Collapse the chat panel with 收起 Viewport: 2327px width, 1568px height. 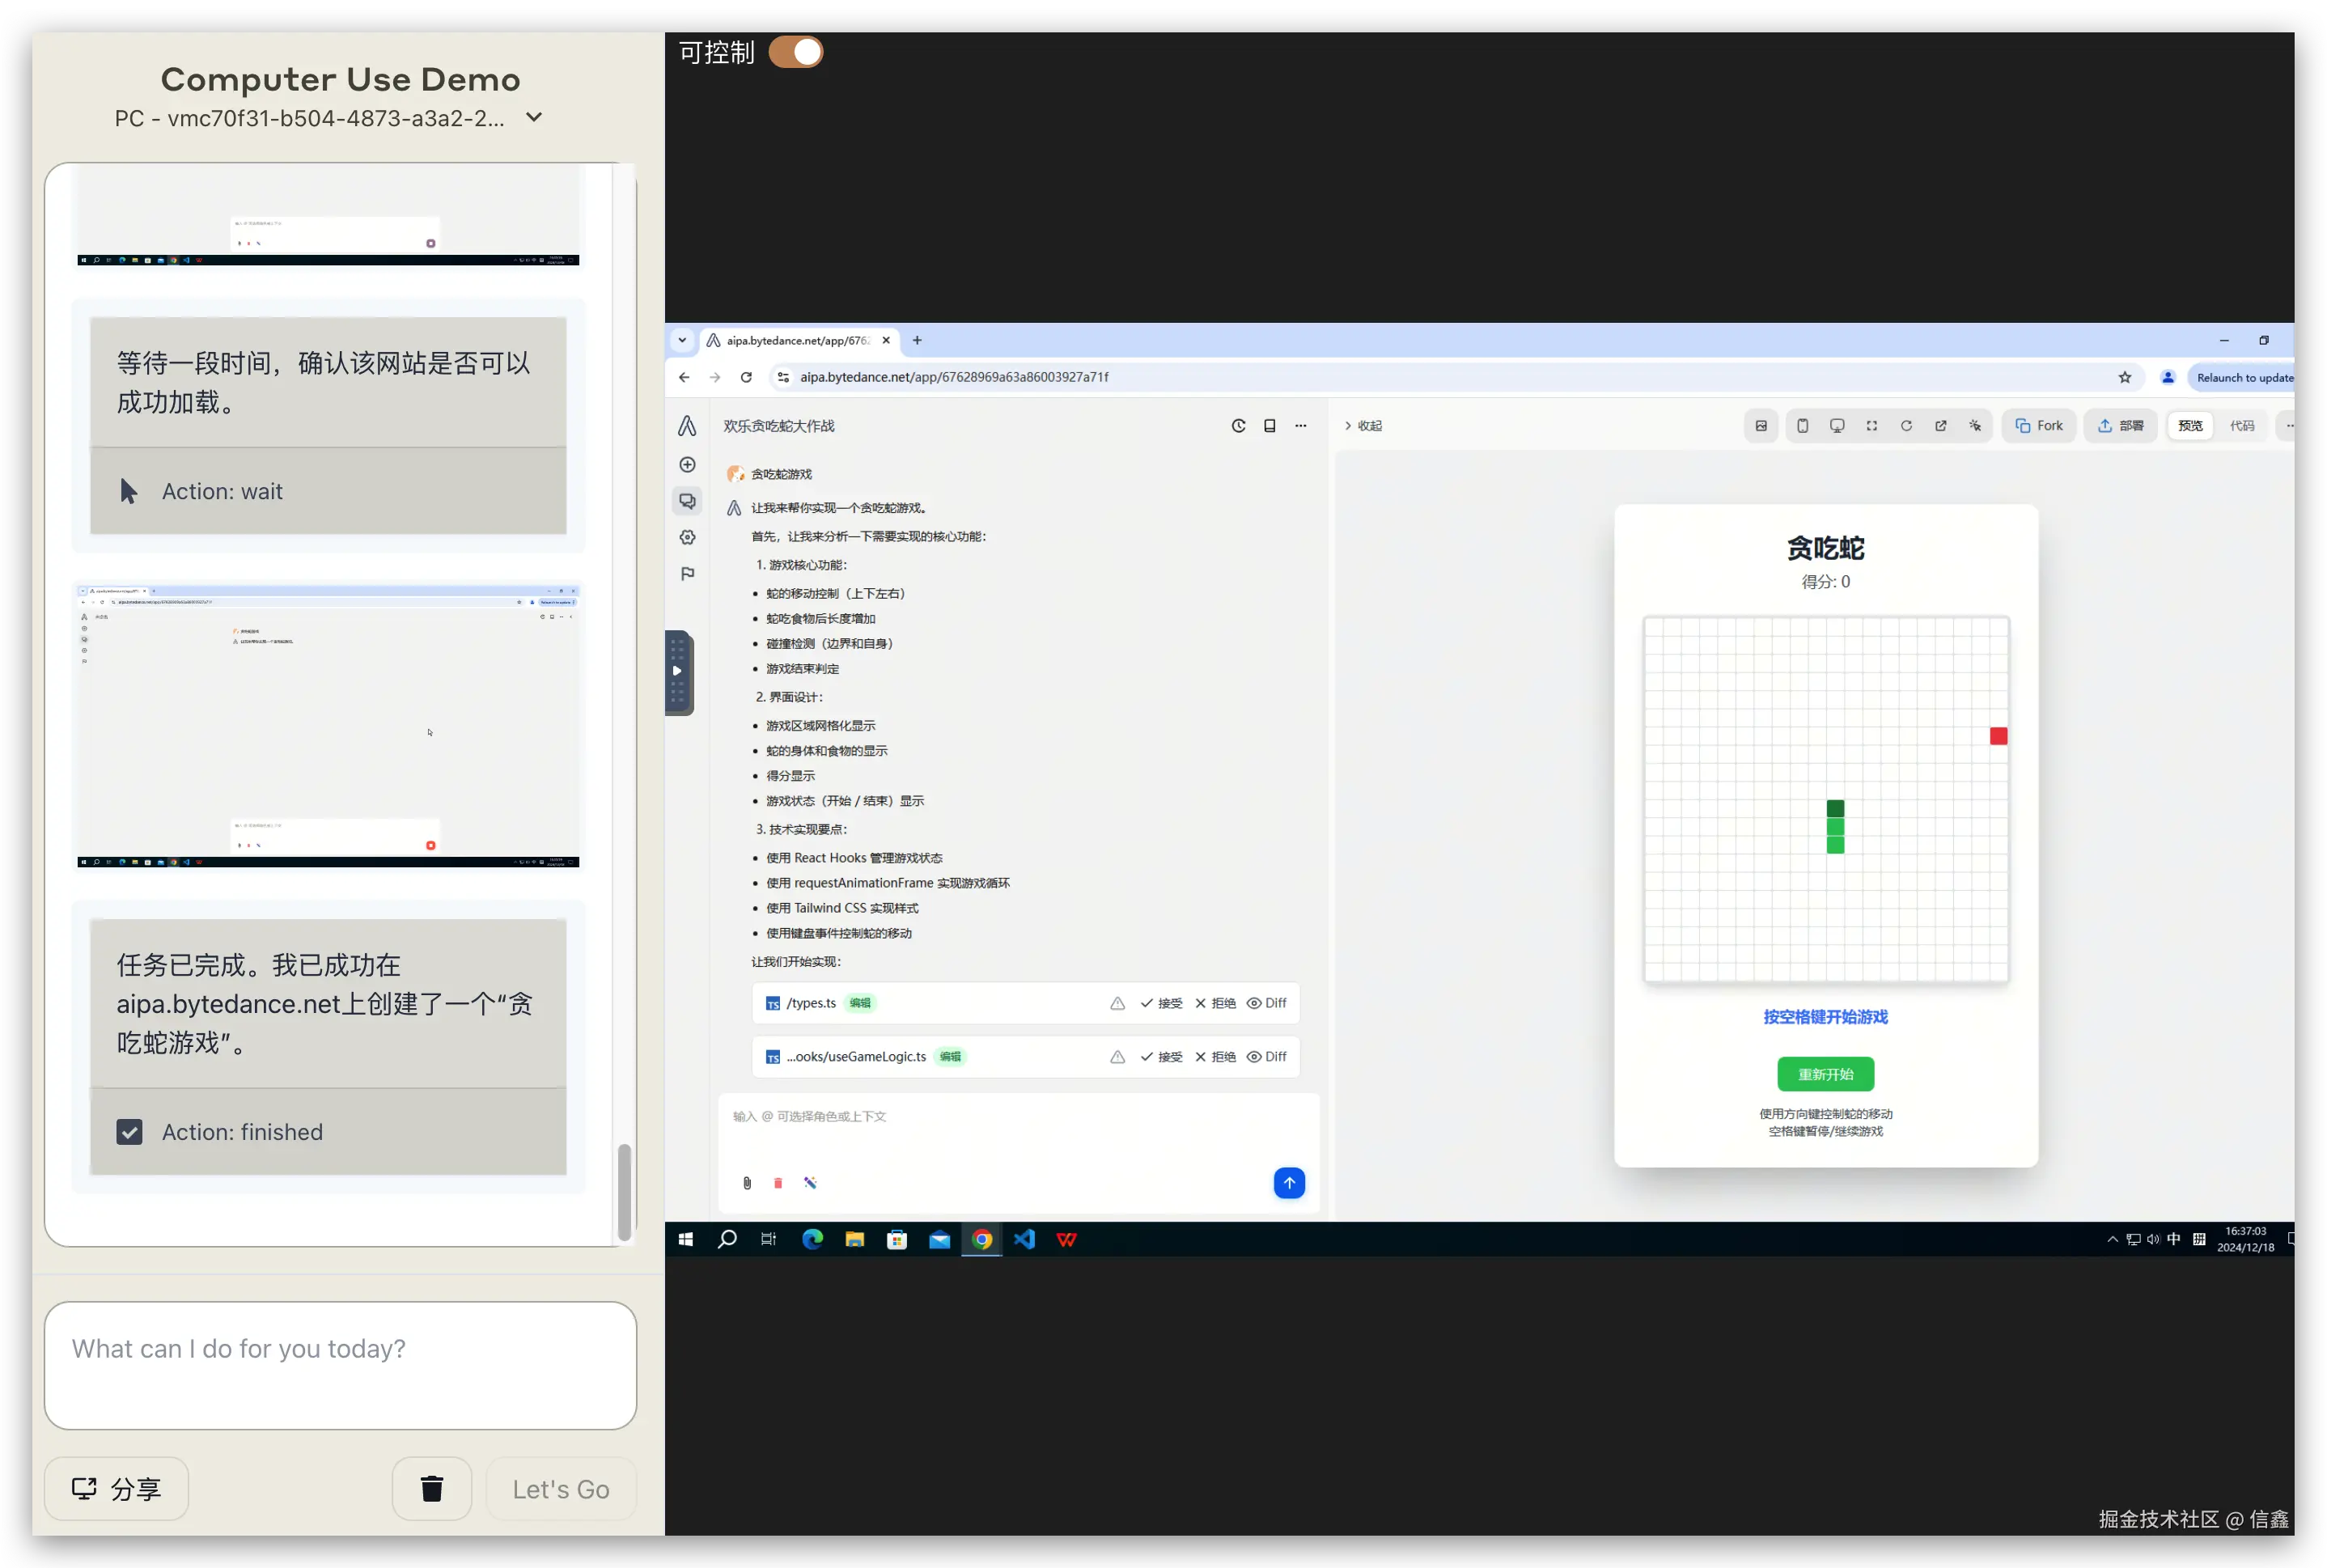1363,426
